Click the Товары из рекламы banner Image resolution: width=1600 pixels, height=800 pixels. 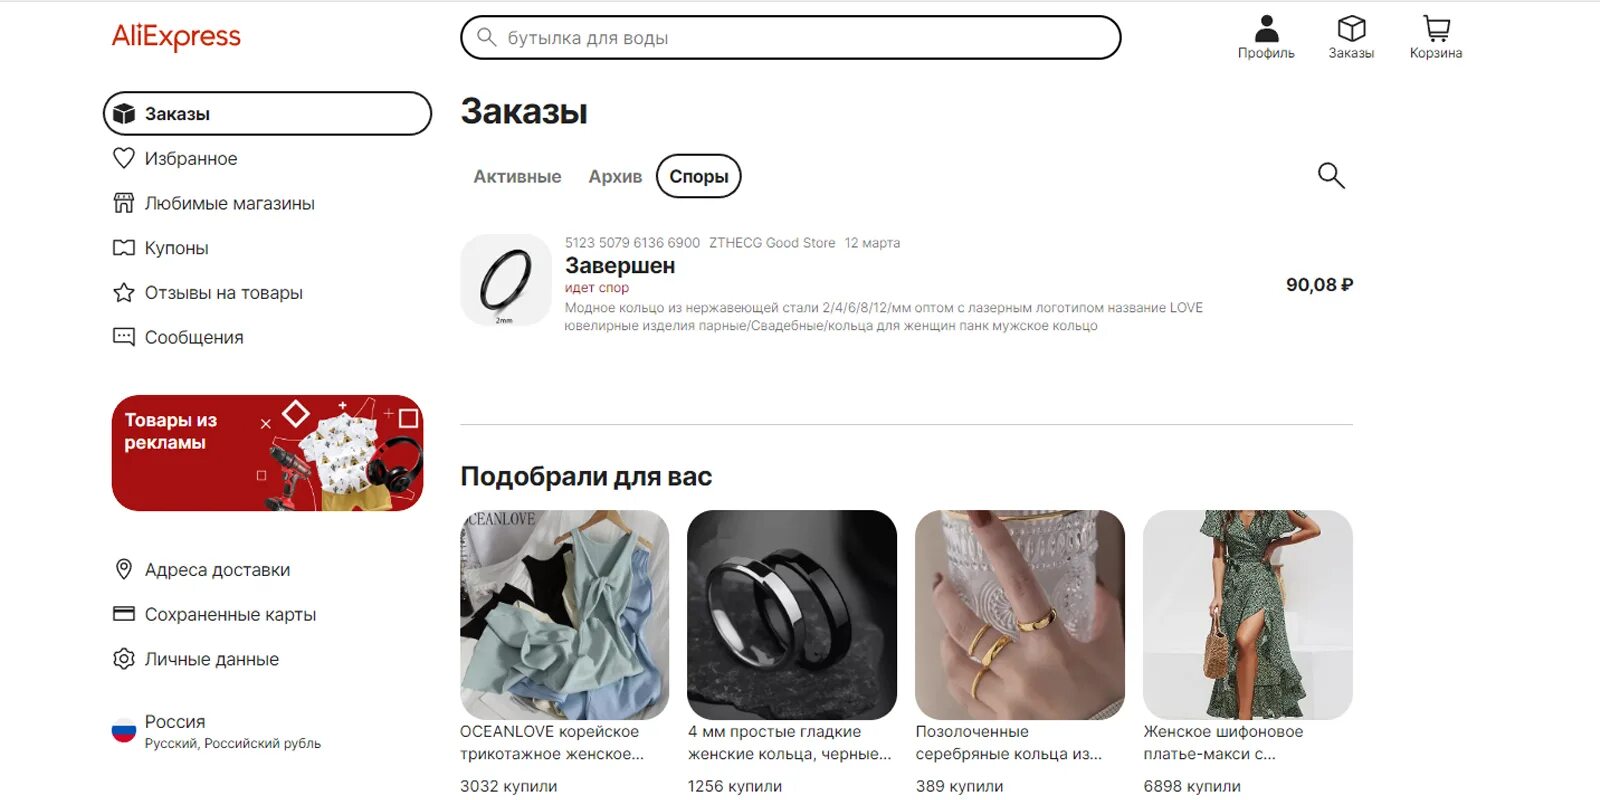[267, 453]
